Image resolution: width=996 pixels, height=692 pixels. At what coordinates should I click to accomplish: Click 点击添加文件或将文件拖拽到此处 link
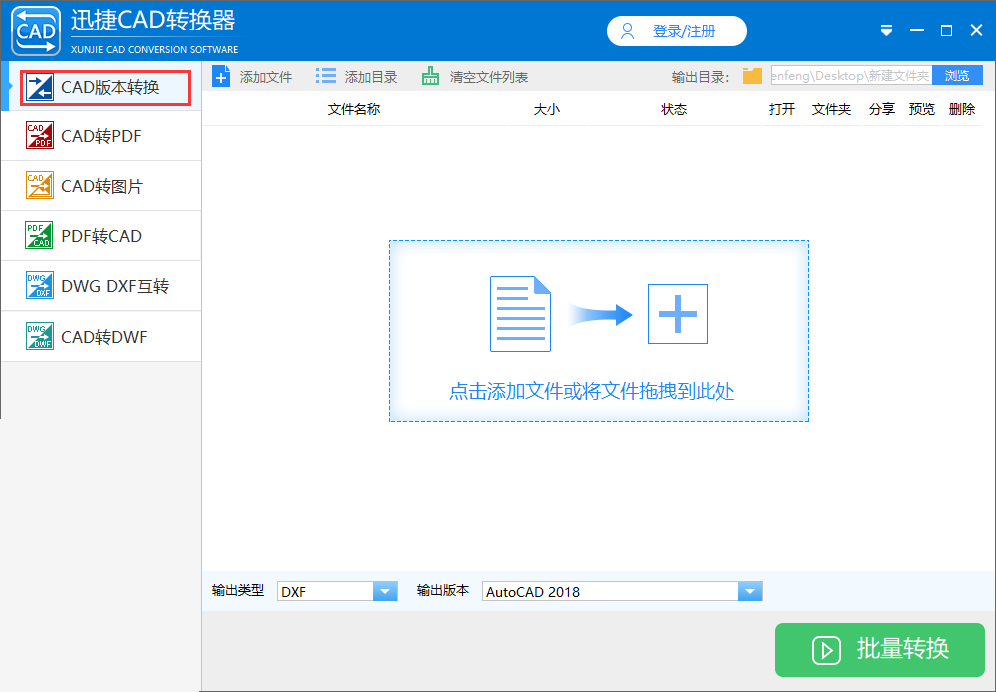591,391
